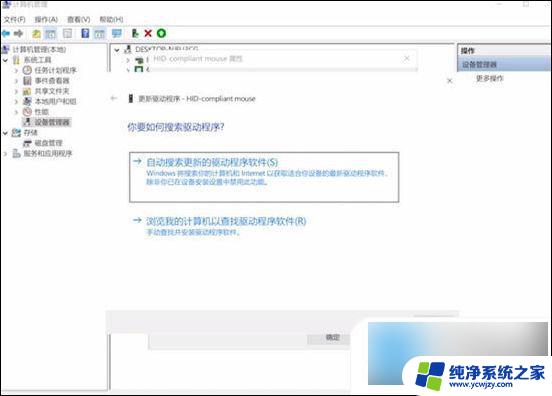Expand the 本地用户和组 tree node

[x=16, y=102]
